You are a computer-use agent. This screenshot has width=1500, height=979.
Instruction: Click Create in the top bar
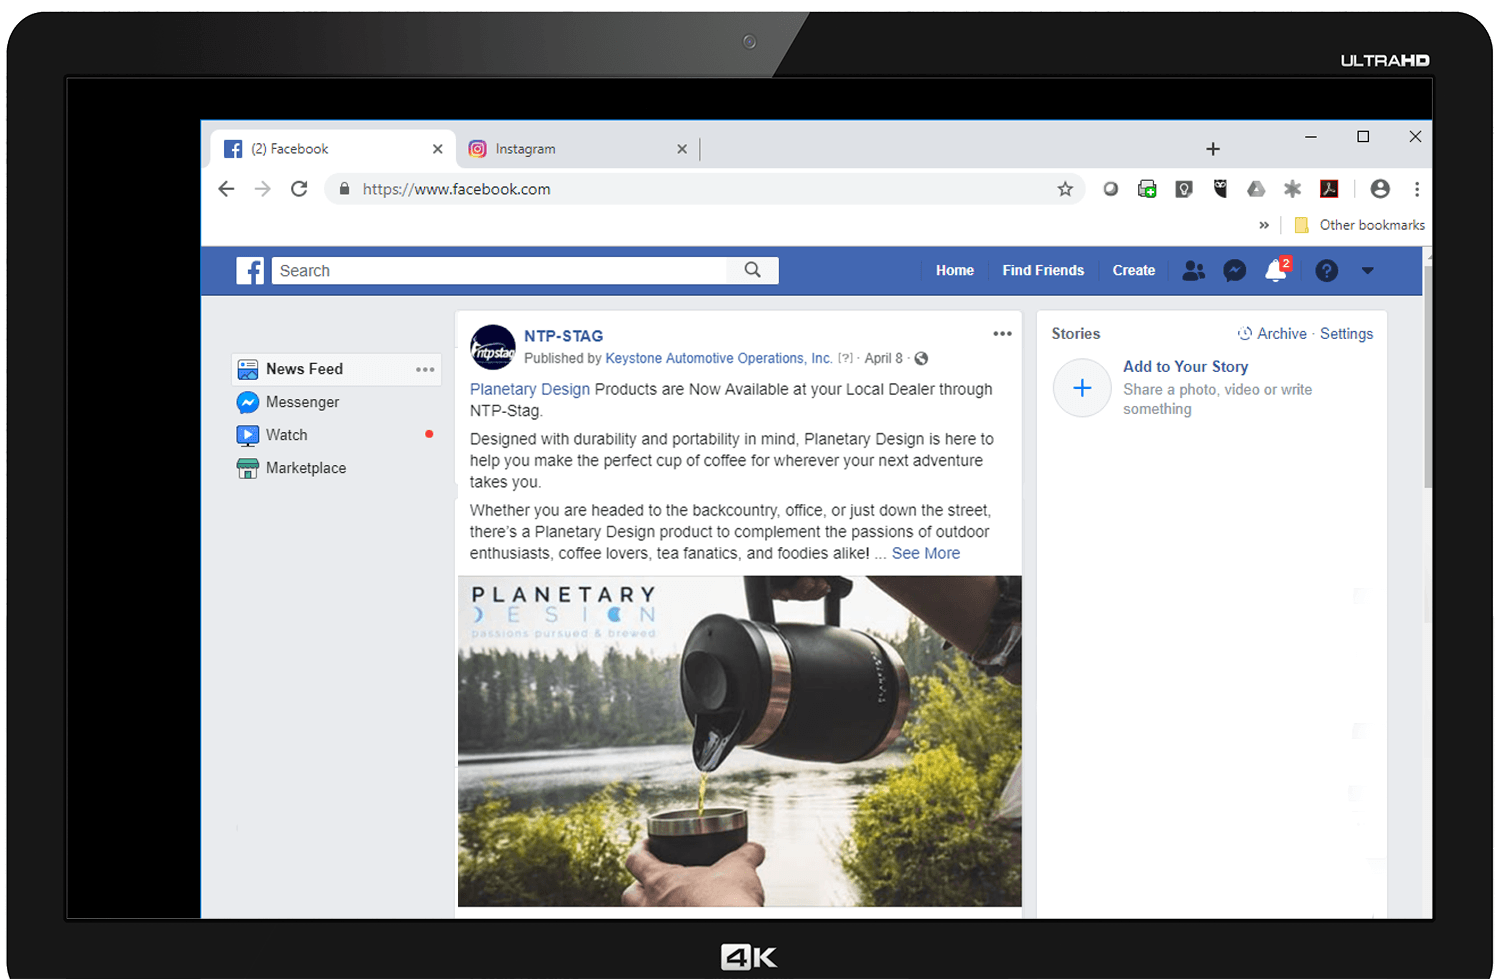[x=1134, y=271]
